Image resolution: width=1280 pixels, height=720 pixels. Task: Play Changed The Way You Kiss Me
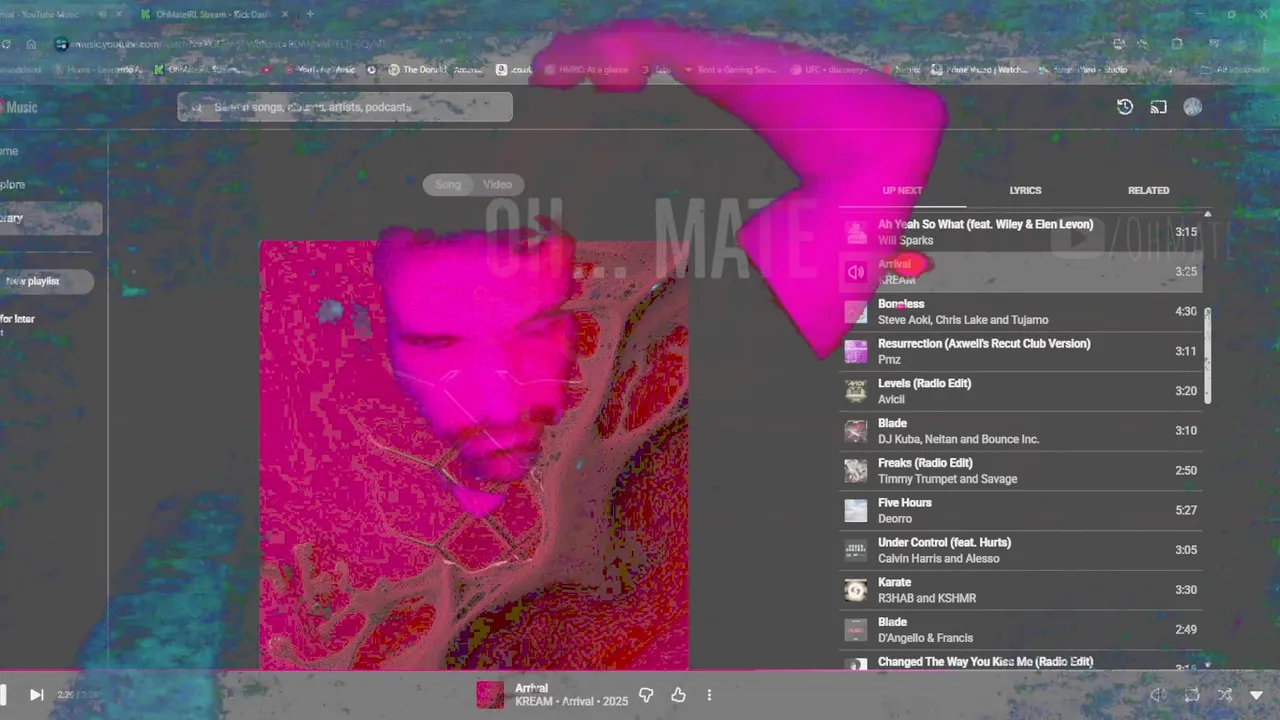coord(1020,662)
